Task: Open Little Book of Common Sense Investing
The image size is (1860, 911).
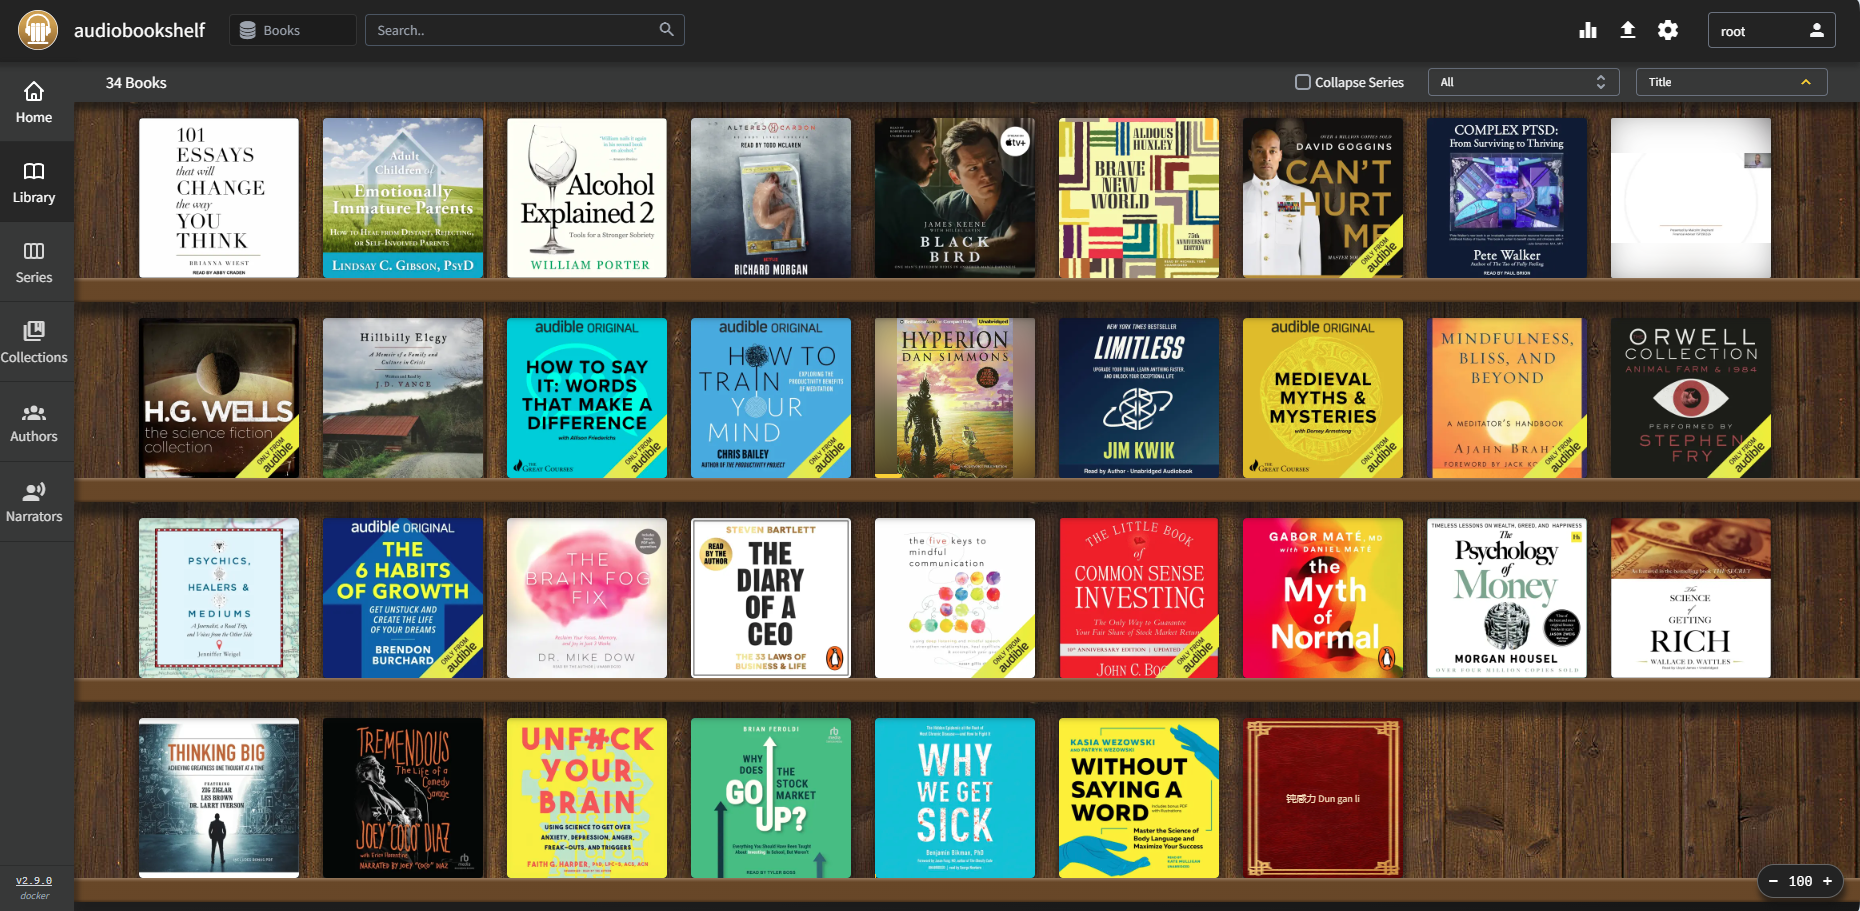Action: coord(1139,598)
